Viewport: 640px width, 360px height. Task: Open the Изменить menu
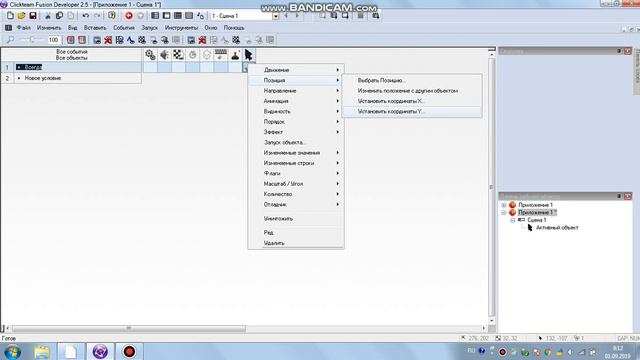[49, 28]
